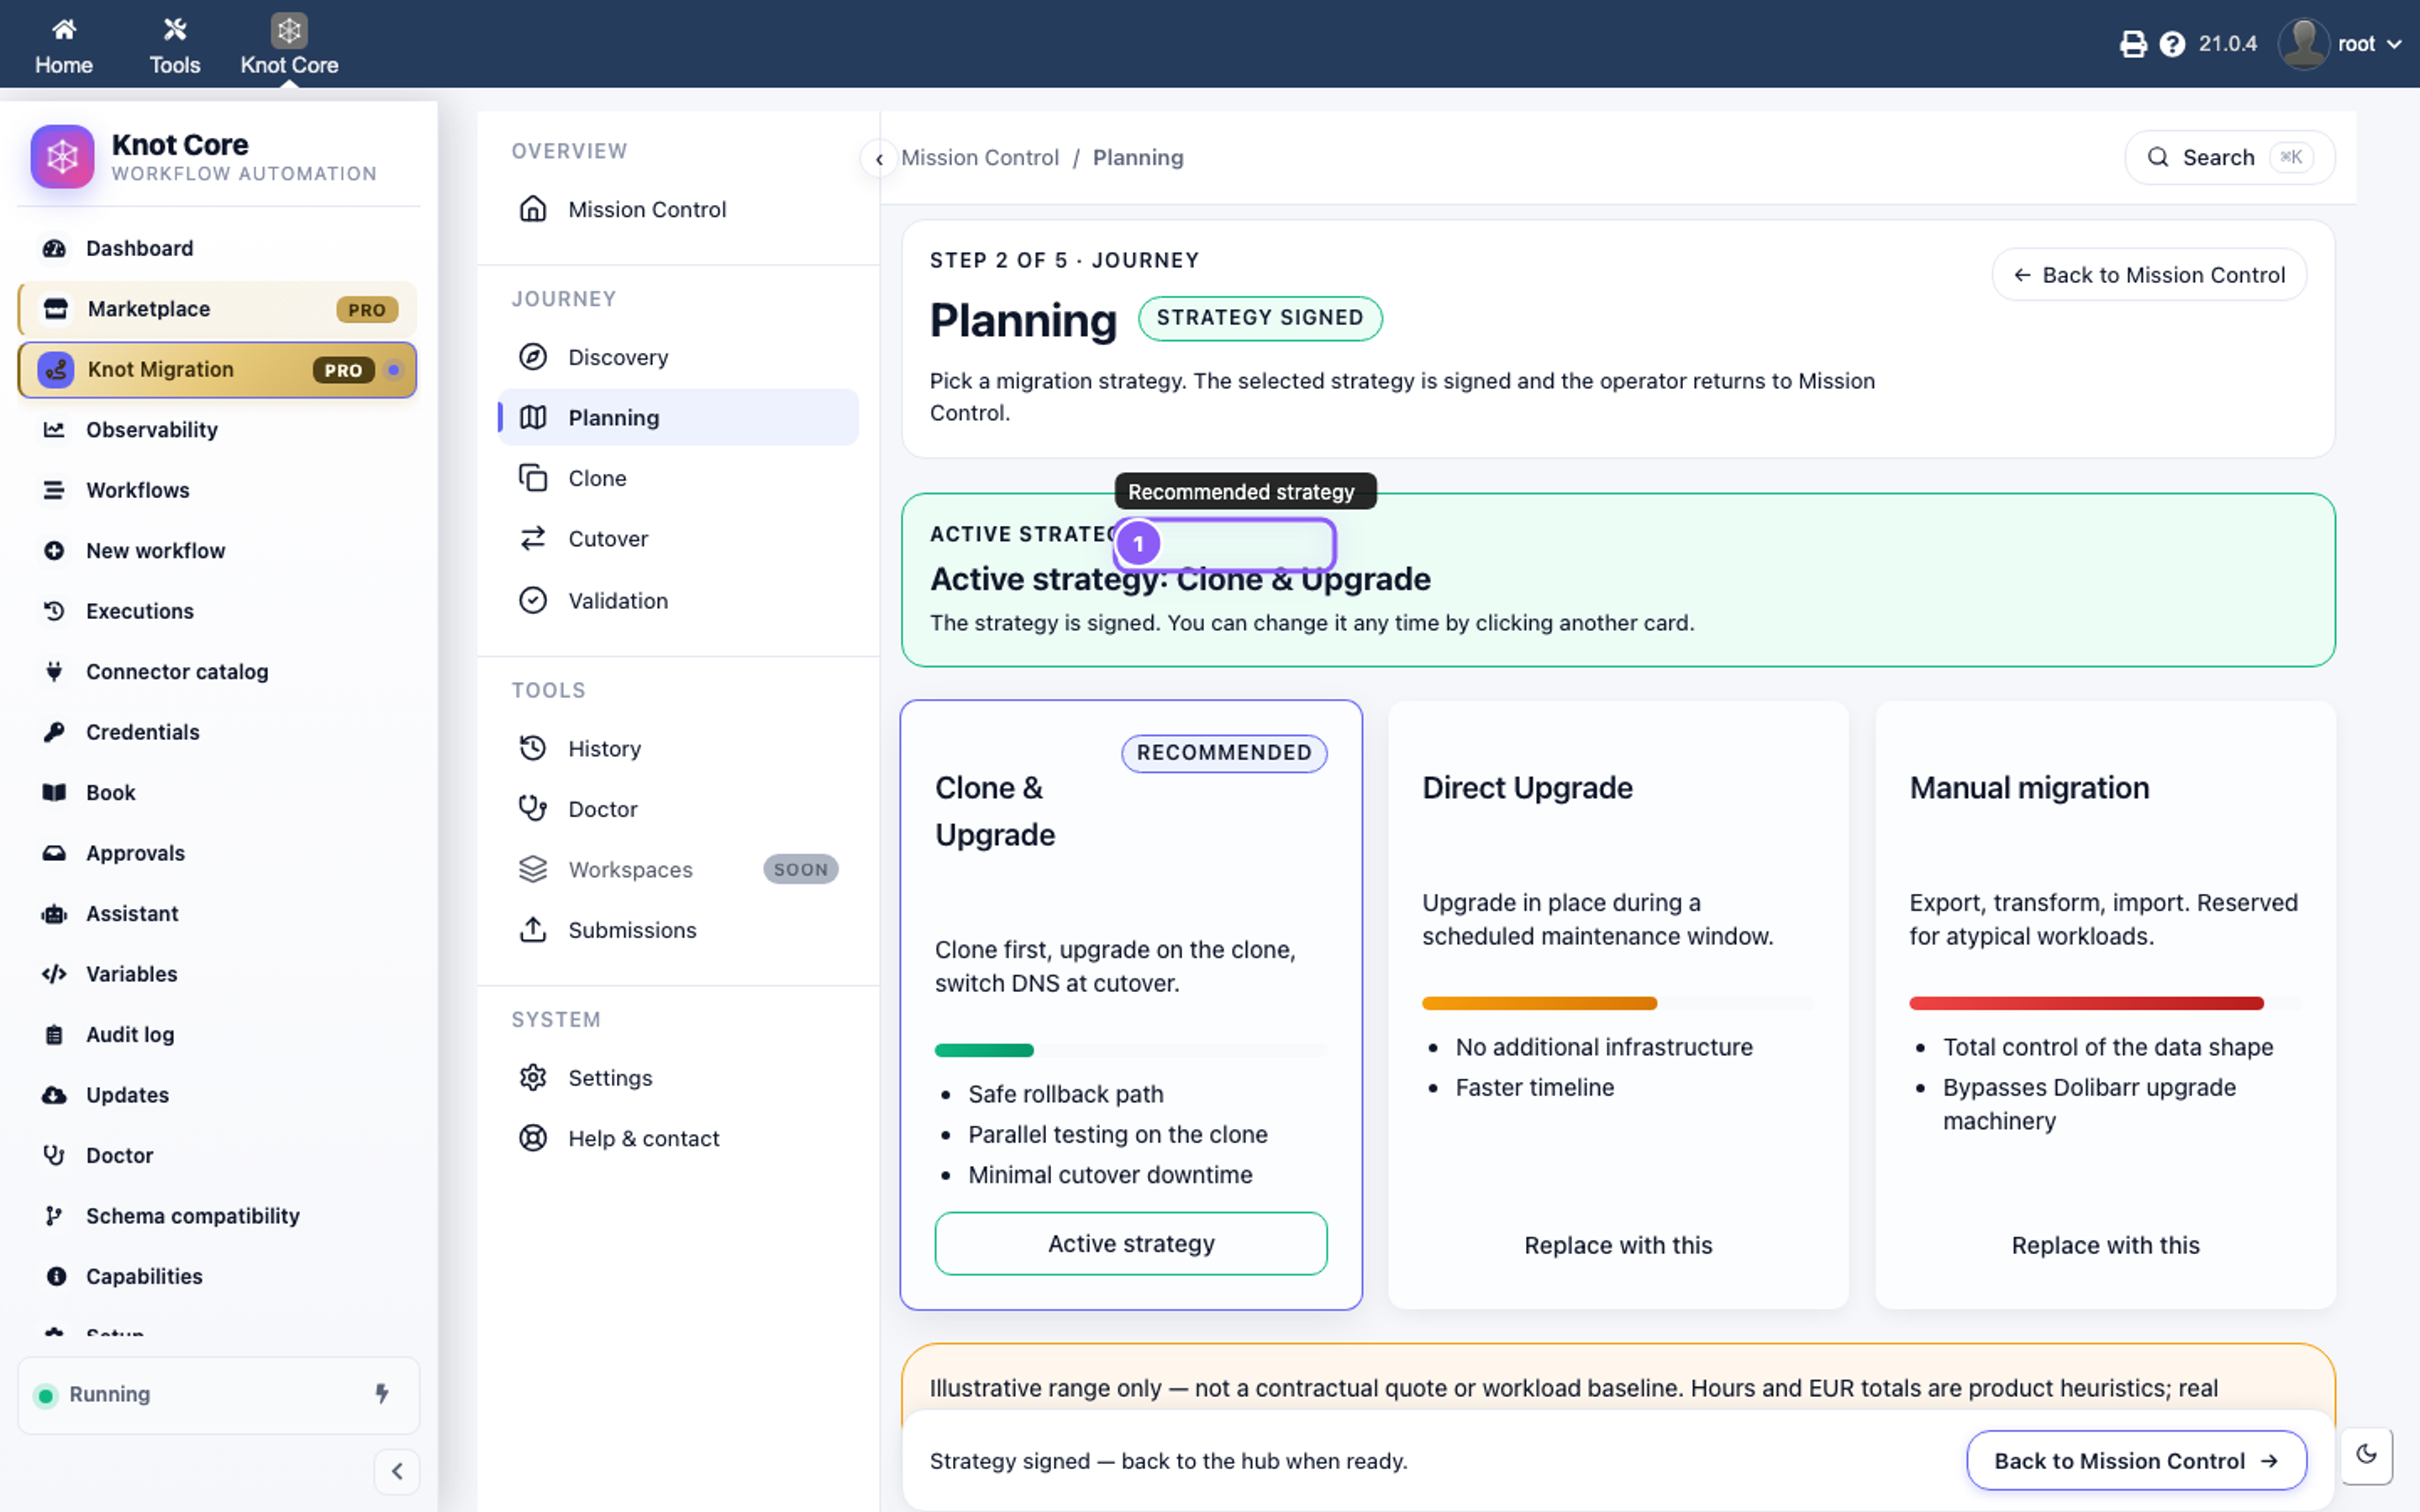2420x1512 pixels.
Task: Collapse the secondary navigation panel chevron
Action: click(879, 158)
